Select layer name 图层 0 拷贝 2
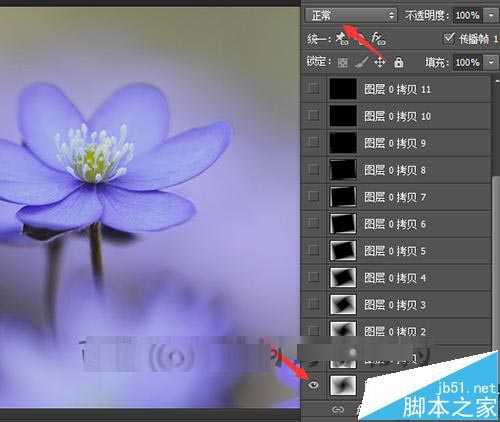Image resolution: width=500 pixels, height=422 pixels. 395,331
